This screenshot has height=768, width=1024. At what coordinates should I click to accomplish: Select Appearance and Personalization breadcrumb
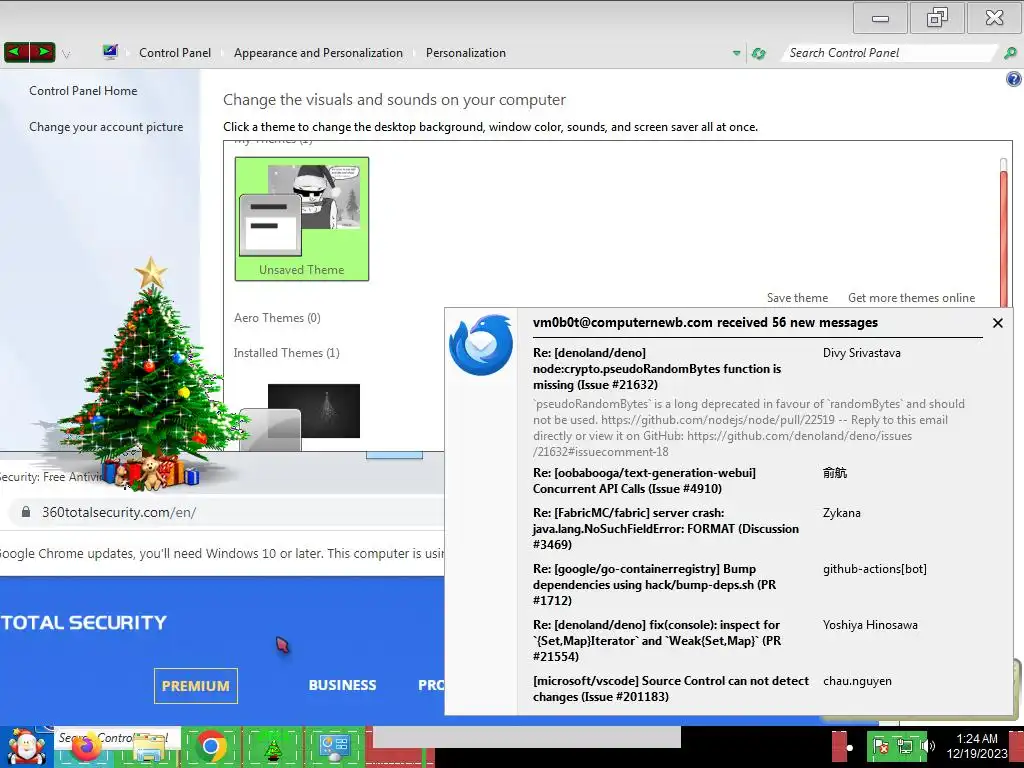(318, 53)
